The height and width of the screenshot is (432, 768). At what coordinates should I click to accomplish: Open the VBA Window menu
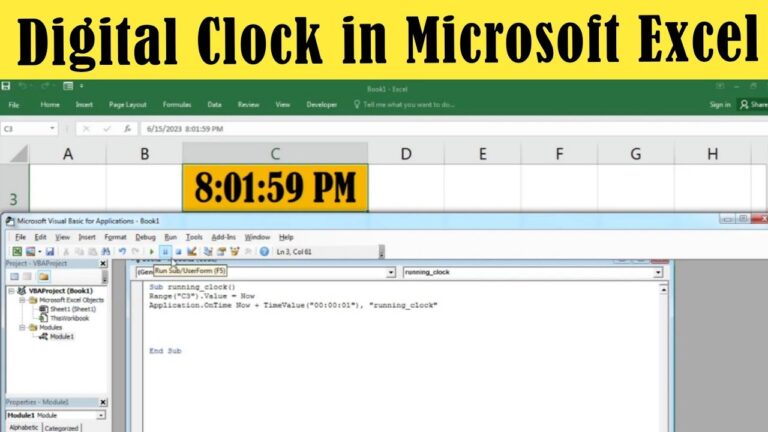click(257, 237)
